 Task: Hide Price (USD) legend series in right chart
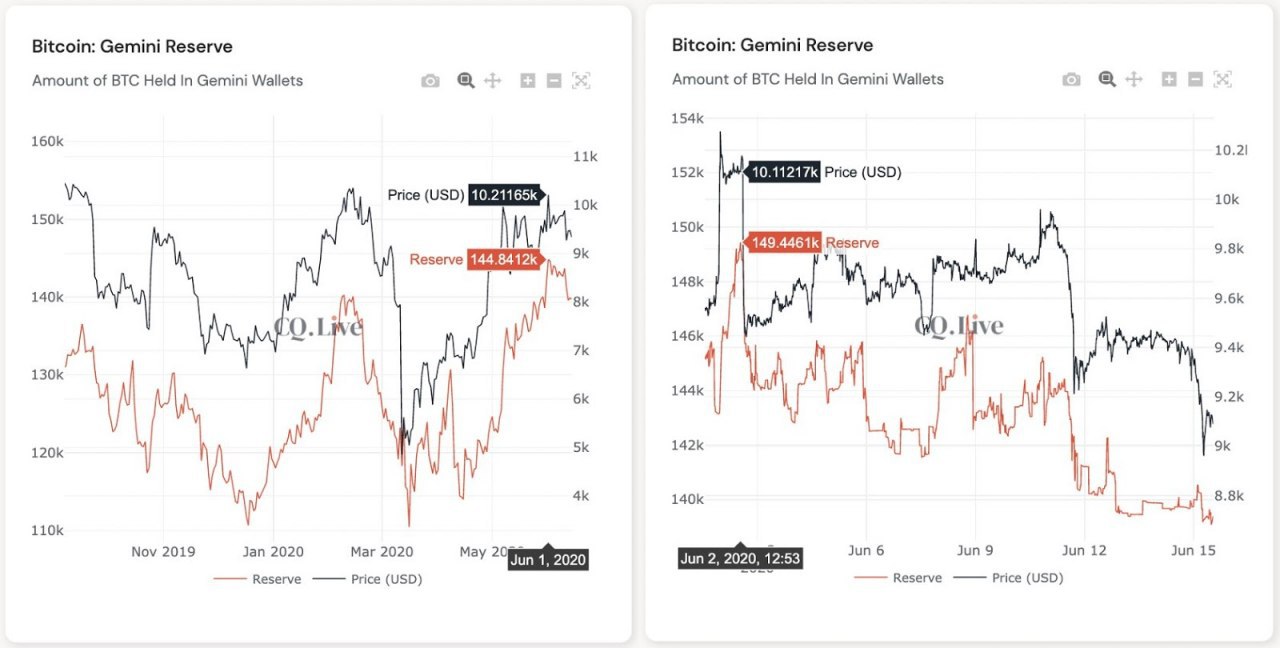coord(1021,578)
